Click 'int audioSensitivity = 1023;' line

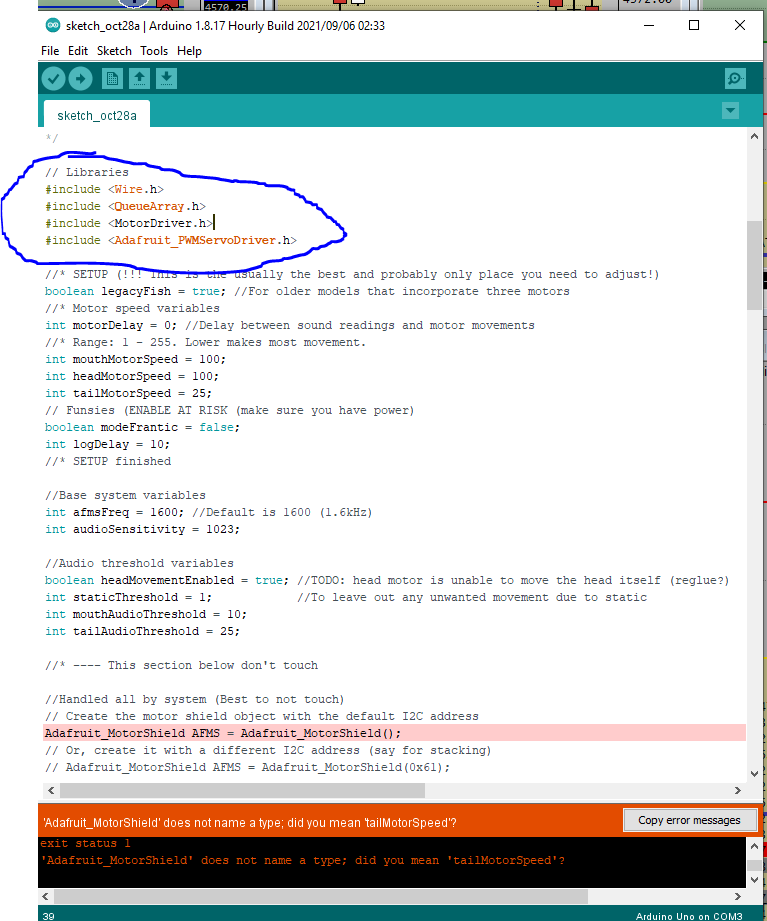[142, 529]
